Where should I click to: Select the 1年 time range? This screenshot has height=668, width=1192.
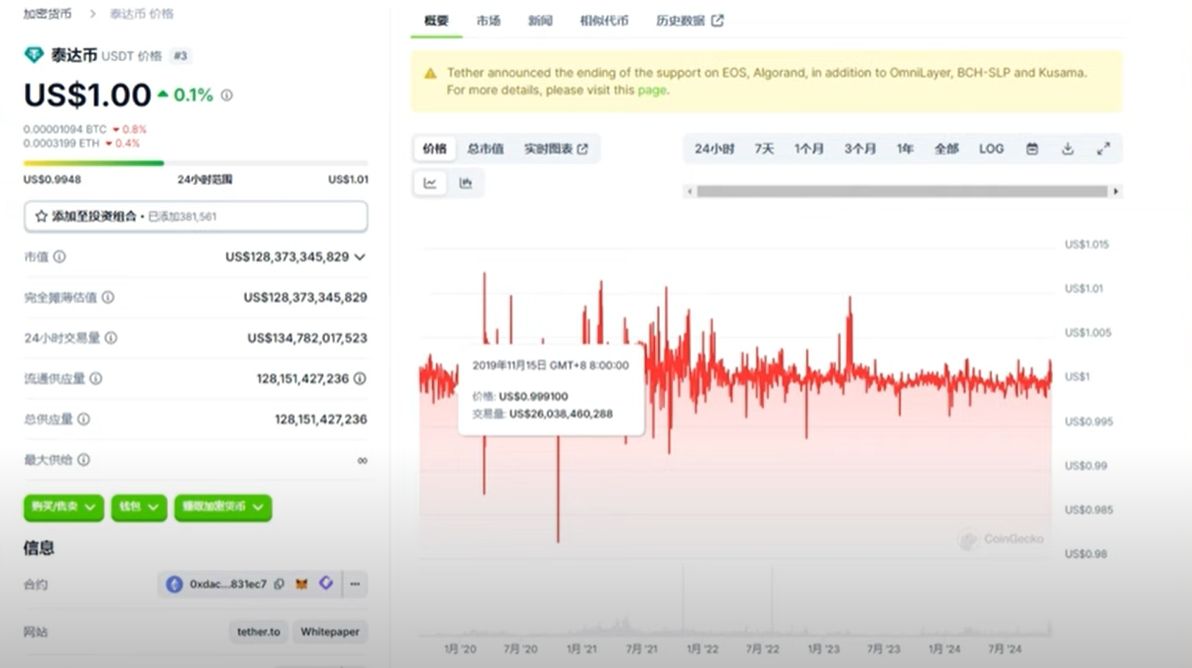click(x=903, y=148)
